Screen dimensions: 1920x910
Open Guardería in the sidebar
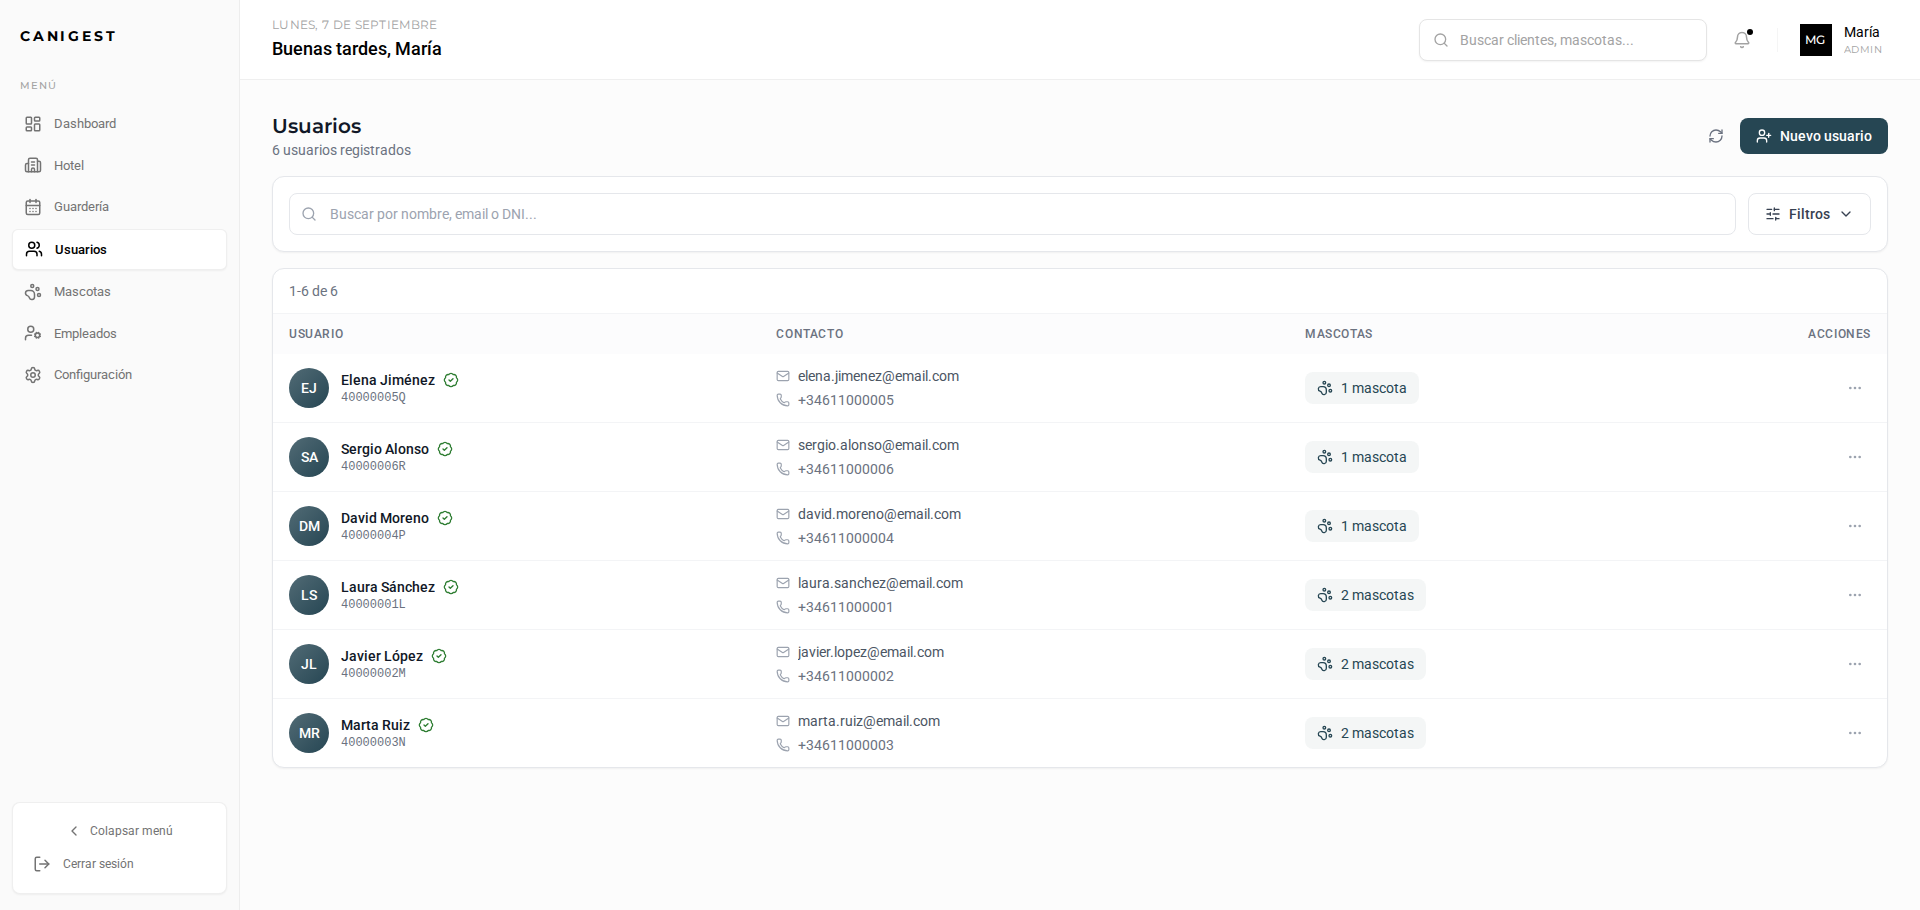[x=119, y=207]
